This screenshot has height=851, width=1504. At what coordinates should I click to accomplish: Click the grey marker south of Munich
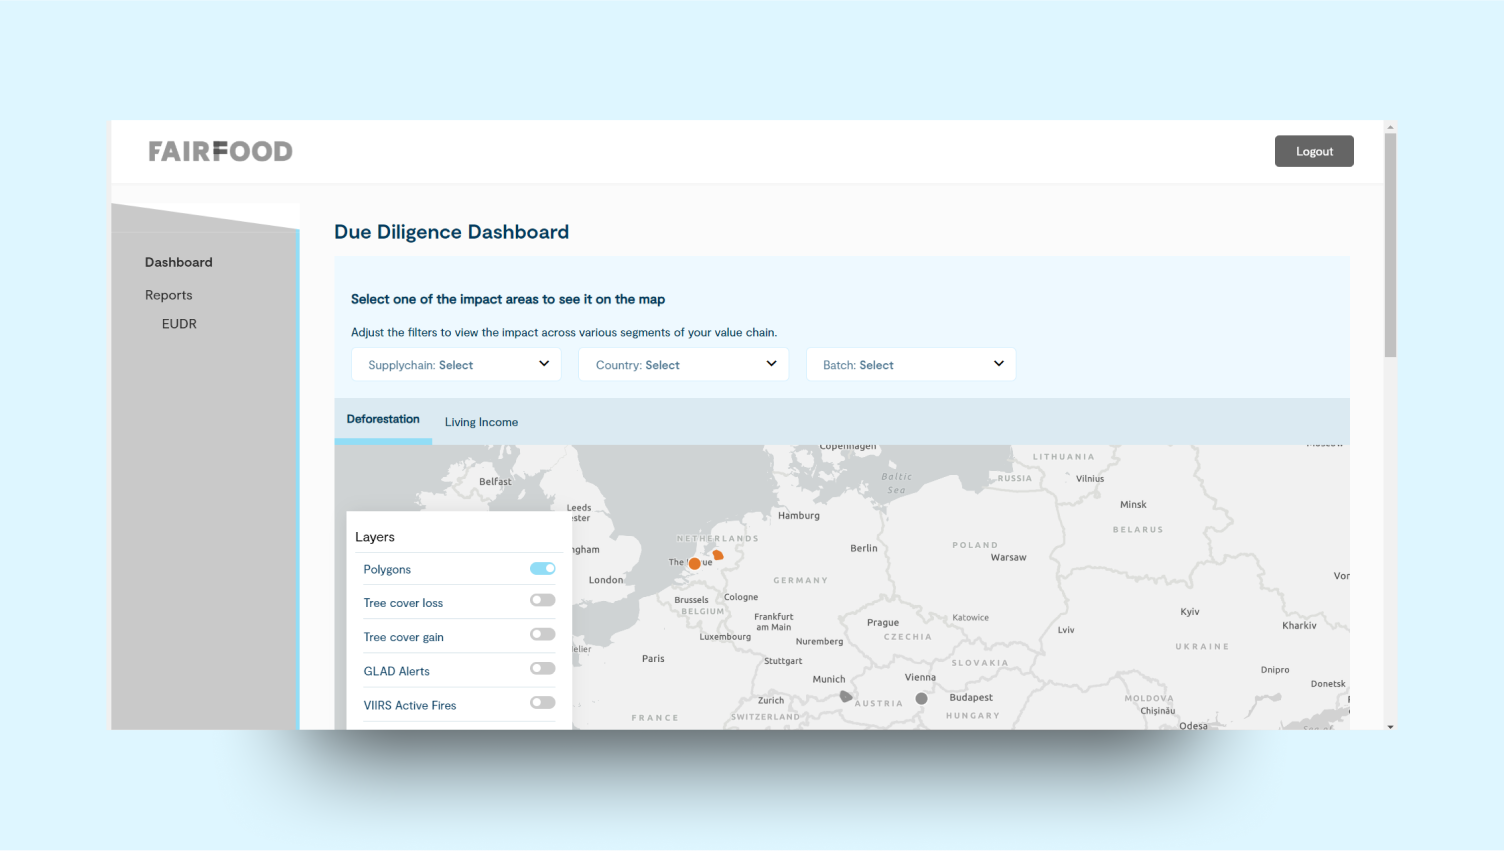[x=846, y=696]
